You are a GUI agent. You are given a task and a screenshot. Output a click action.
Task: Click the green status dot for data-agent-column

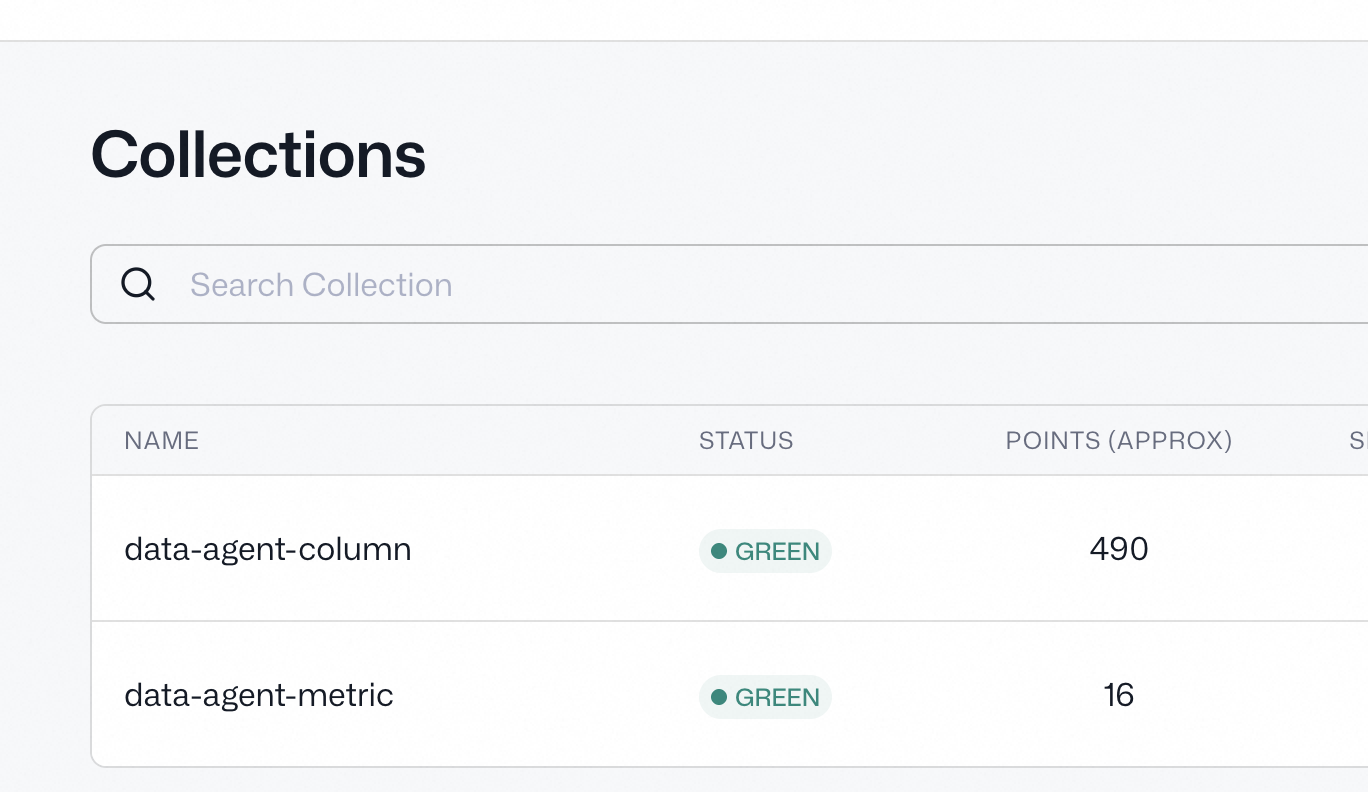[718, 551]
